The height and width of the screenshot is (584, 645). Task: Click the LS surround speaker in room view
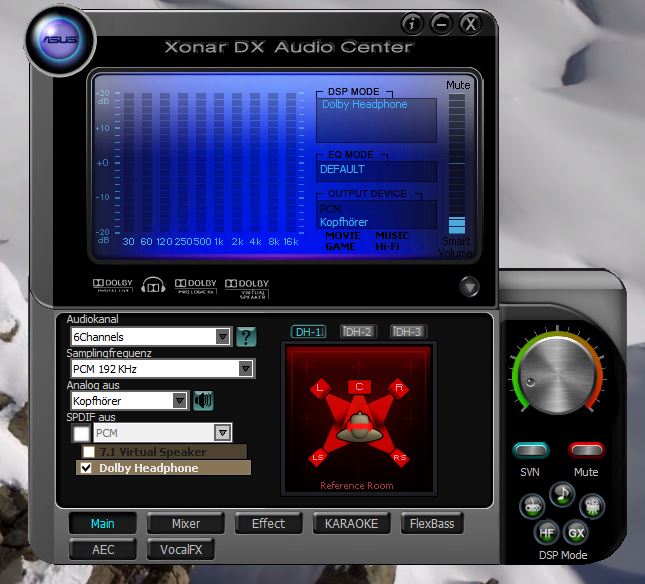pyautogui.click(x=318, y=457)
